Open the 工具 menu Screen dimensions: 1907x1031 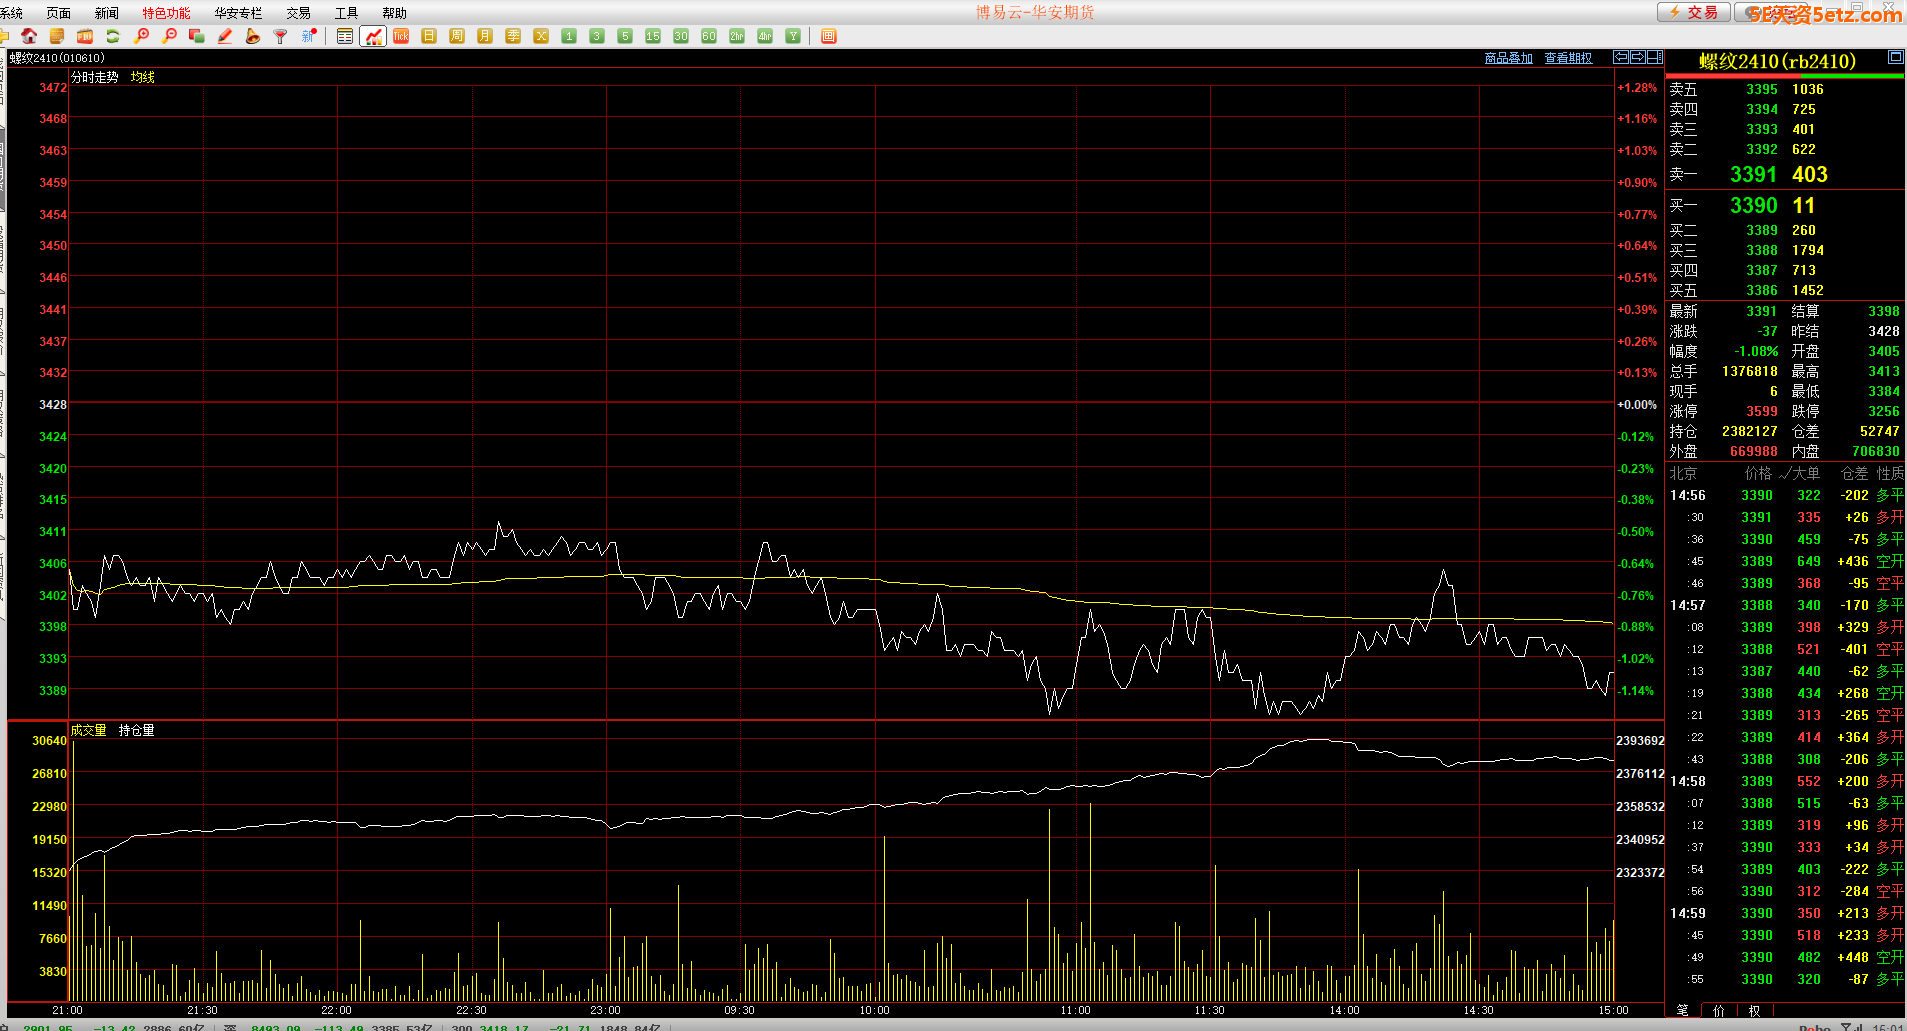click(346, 13)
